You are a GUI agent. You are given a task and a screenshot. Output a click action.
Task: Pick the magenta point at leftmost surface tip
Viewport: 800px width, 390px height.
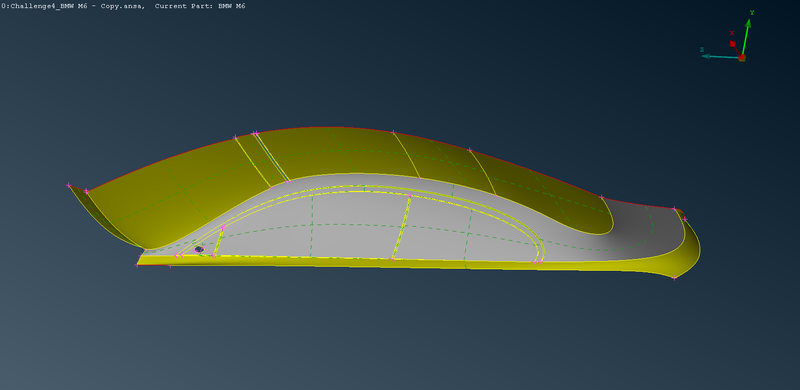[x=68, y=185]
